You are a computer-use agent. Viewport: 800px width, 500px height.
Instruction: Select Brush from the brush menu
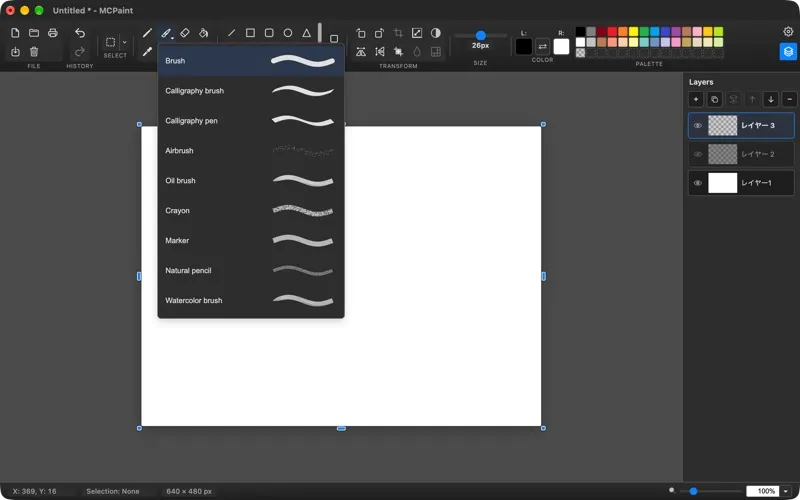[251, 61]
